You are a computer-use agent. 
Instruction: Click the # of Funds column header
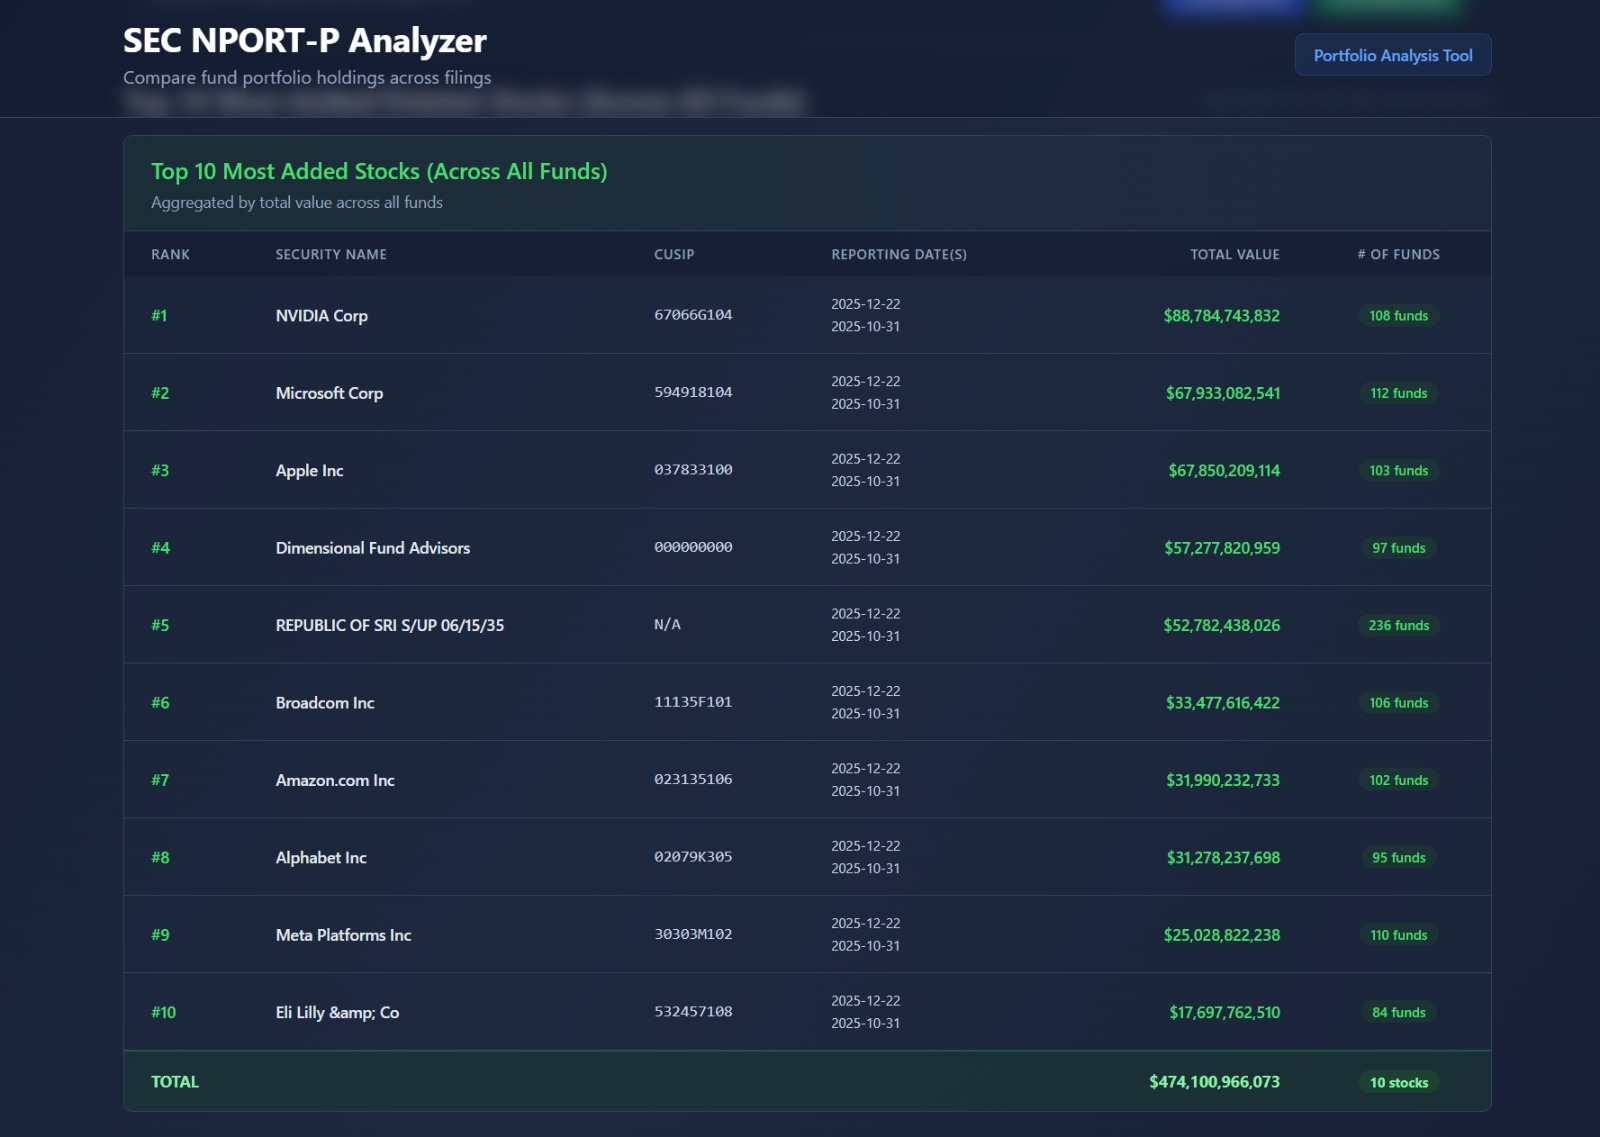click(x=1398, y=254)
